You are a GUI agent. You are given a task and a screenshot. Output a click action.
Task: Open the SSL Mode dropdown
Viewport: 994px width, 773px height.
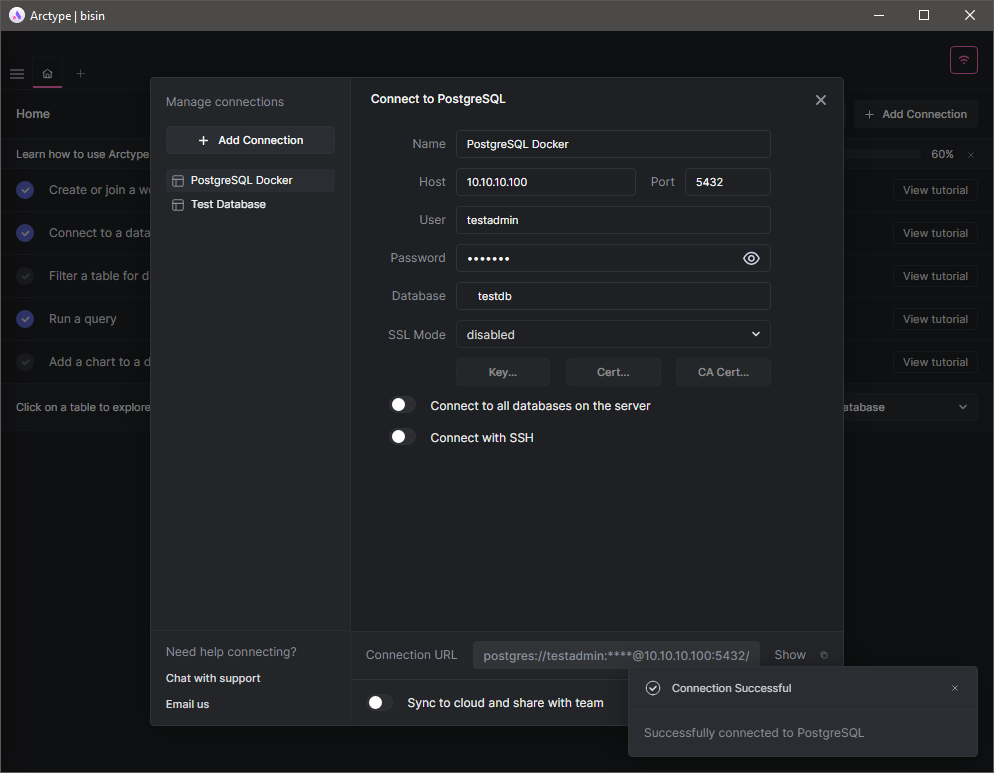point(612,334)
